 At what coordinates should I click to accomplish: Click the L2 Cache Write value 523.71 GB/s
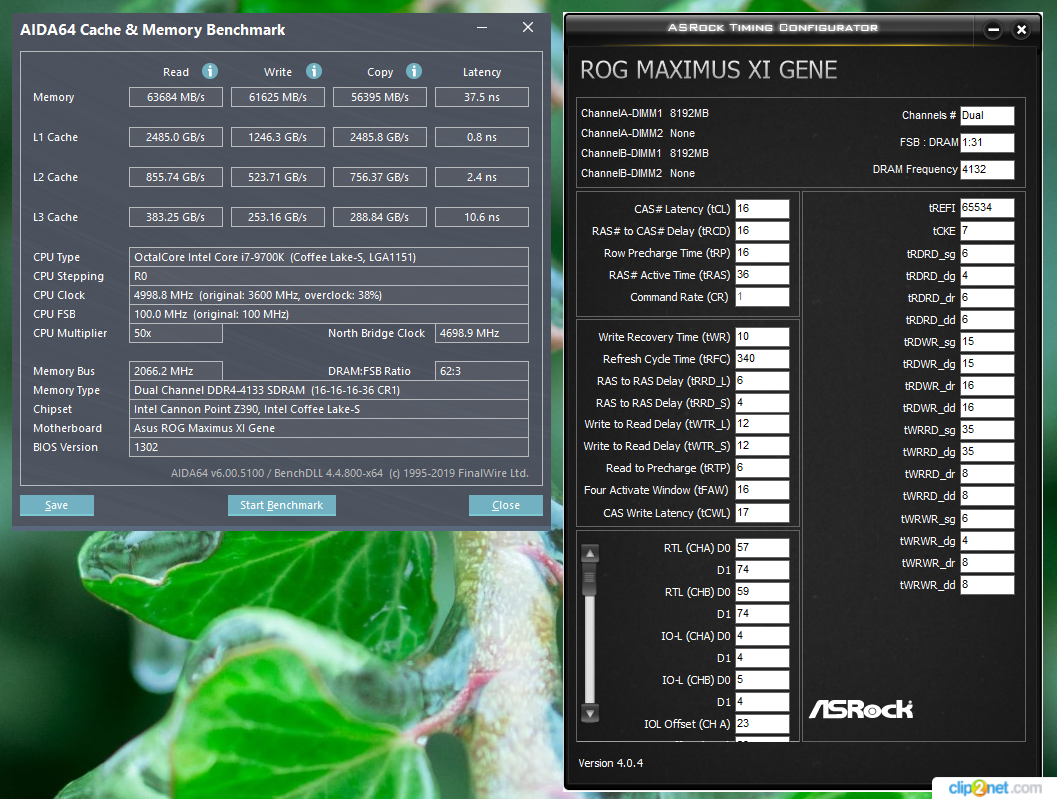[x=278, y=177]
